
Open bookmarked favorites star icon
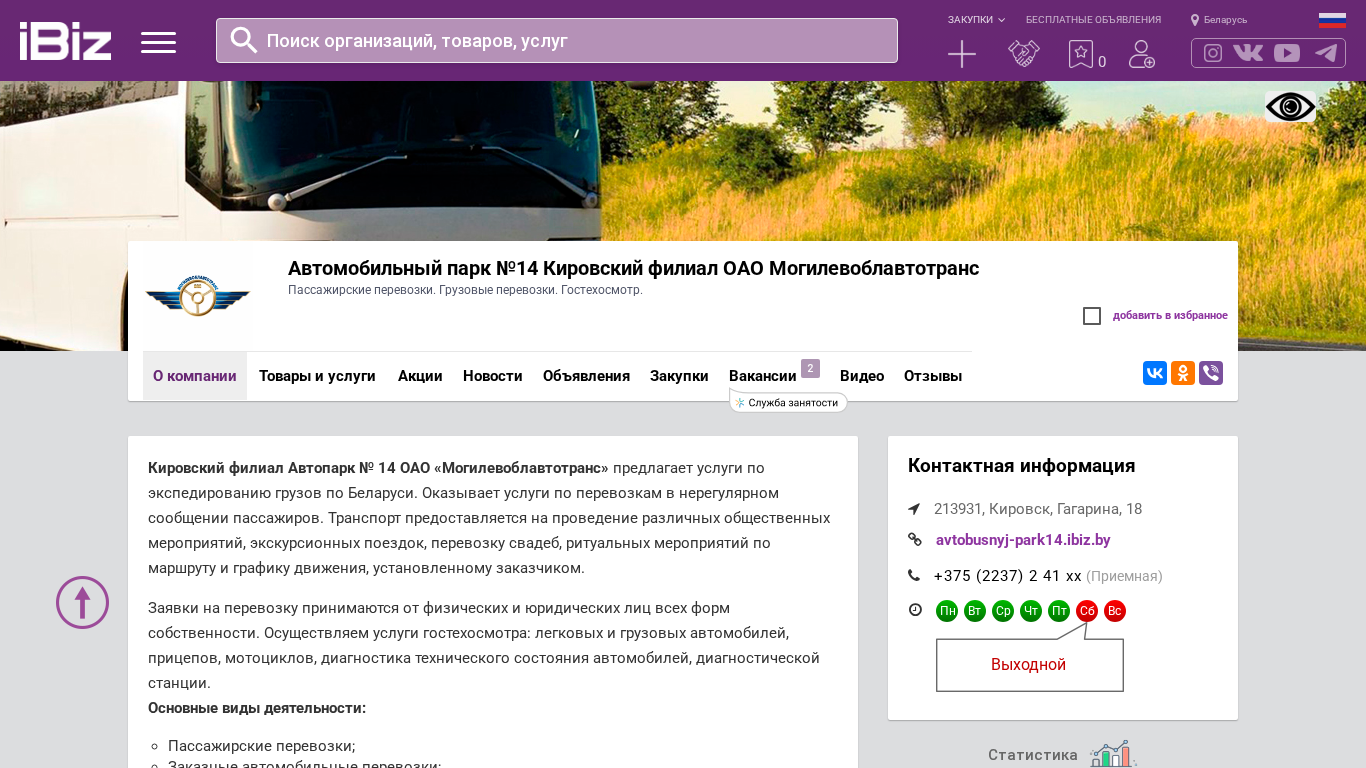1081,54
